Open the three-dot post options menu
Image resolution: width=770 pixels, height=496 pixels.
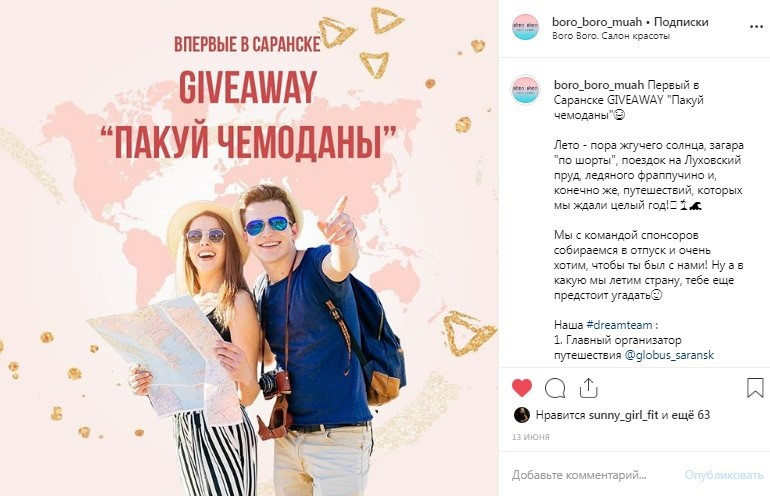[x=756, y=27]
